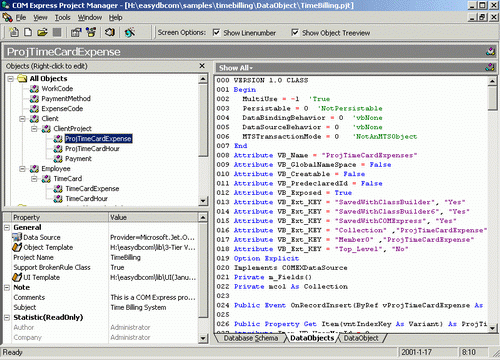Switch to the Database Schema tab
The width and height of the screenshot is (500, 360).
coord(251,338)
